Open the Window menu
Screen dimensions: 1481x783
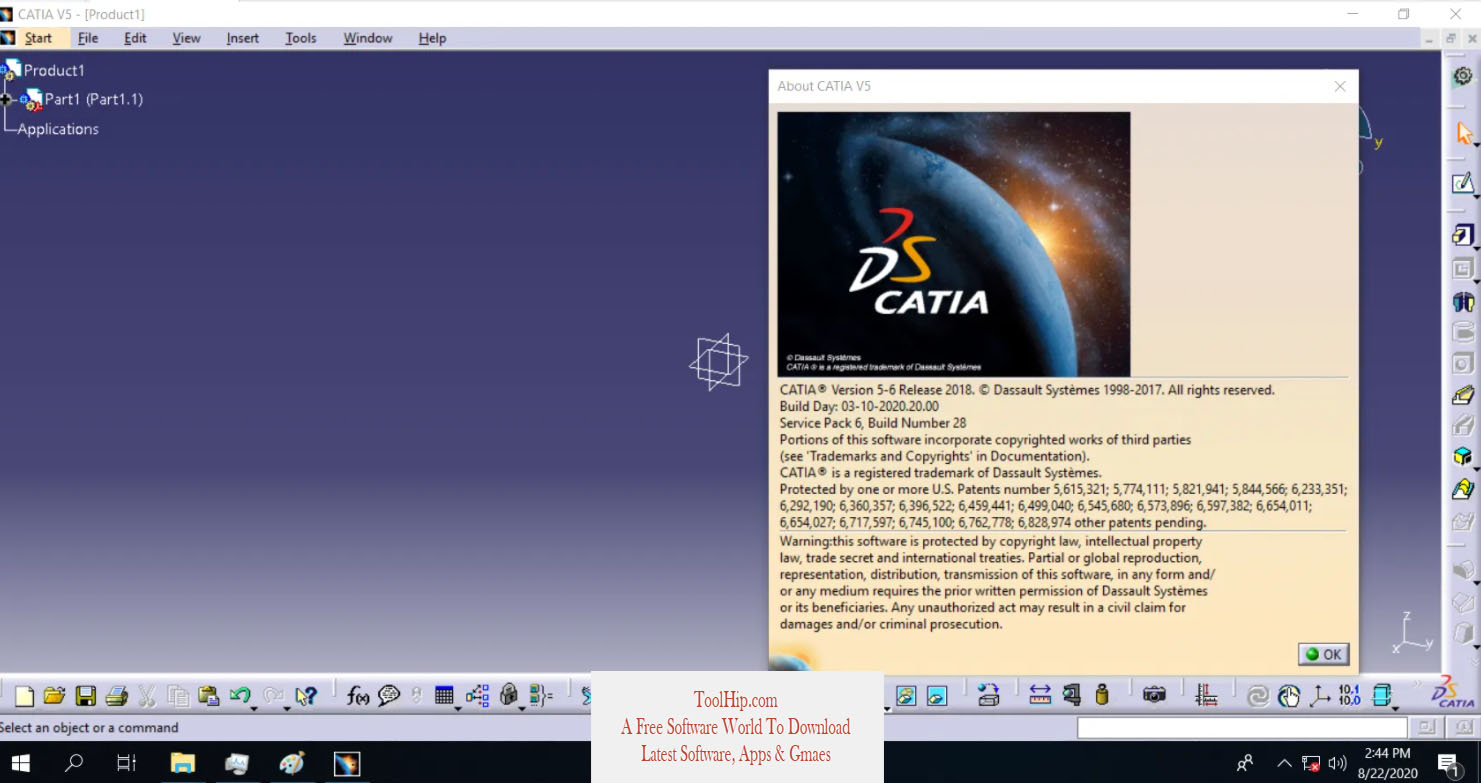click(367, 38)
